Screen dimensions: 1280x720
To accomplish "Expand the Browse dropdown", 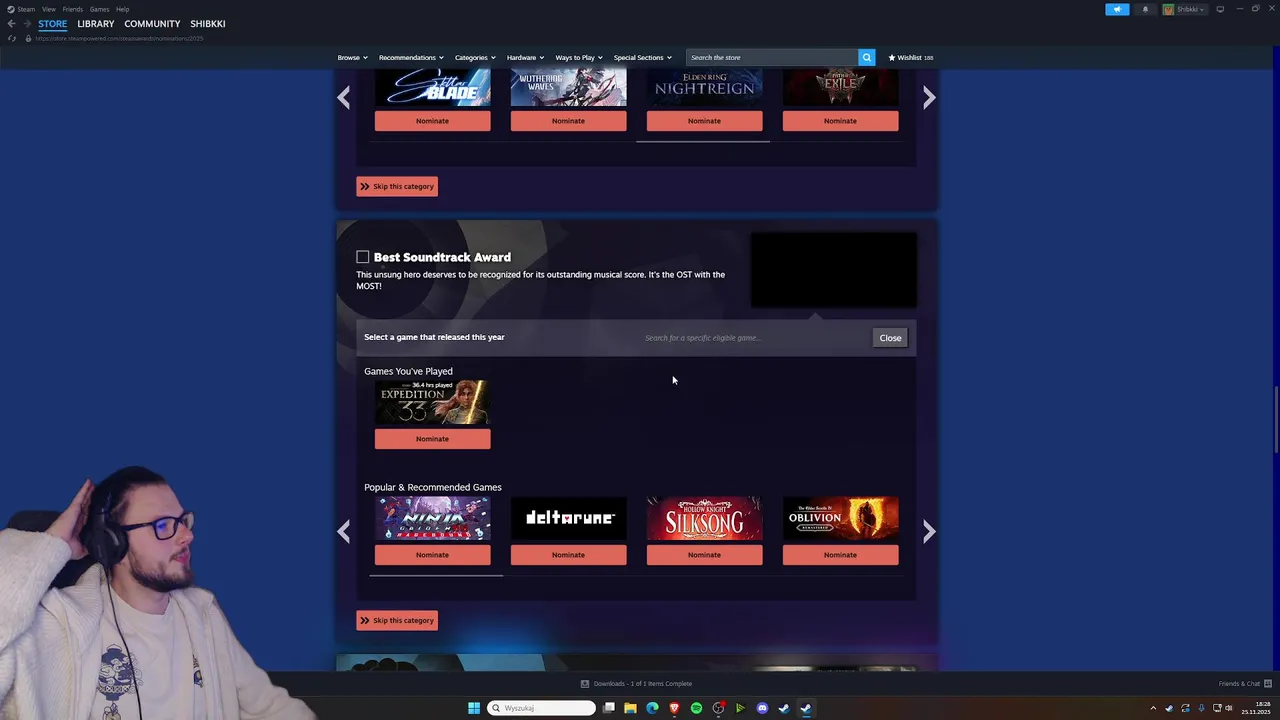I will tap(352, 57).
